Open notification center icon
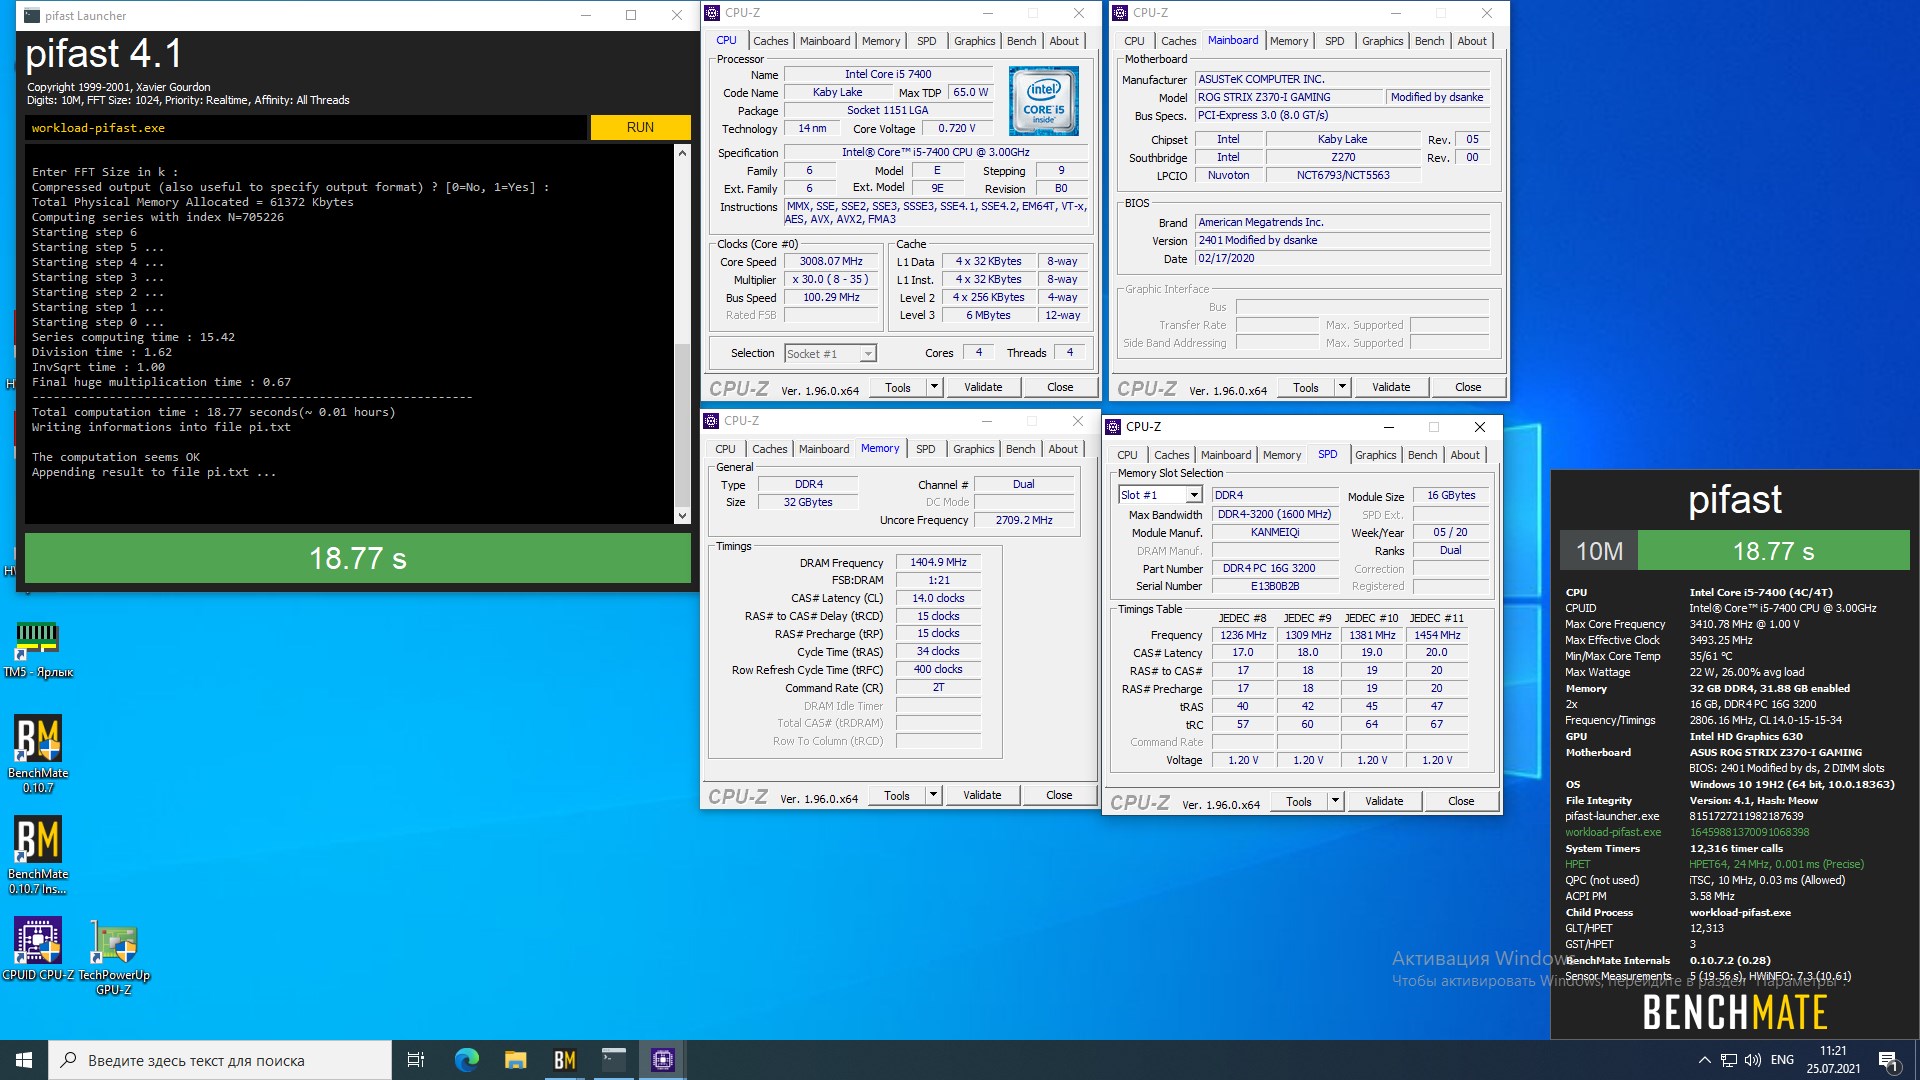The width and height of the screenshot is (1920, 1080). (1888, 1060)
